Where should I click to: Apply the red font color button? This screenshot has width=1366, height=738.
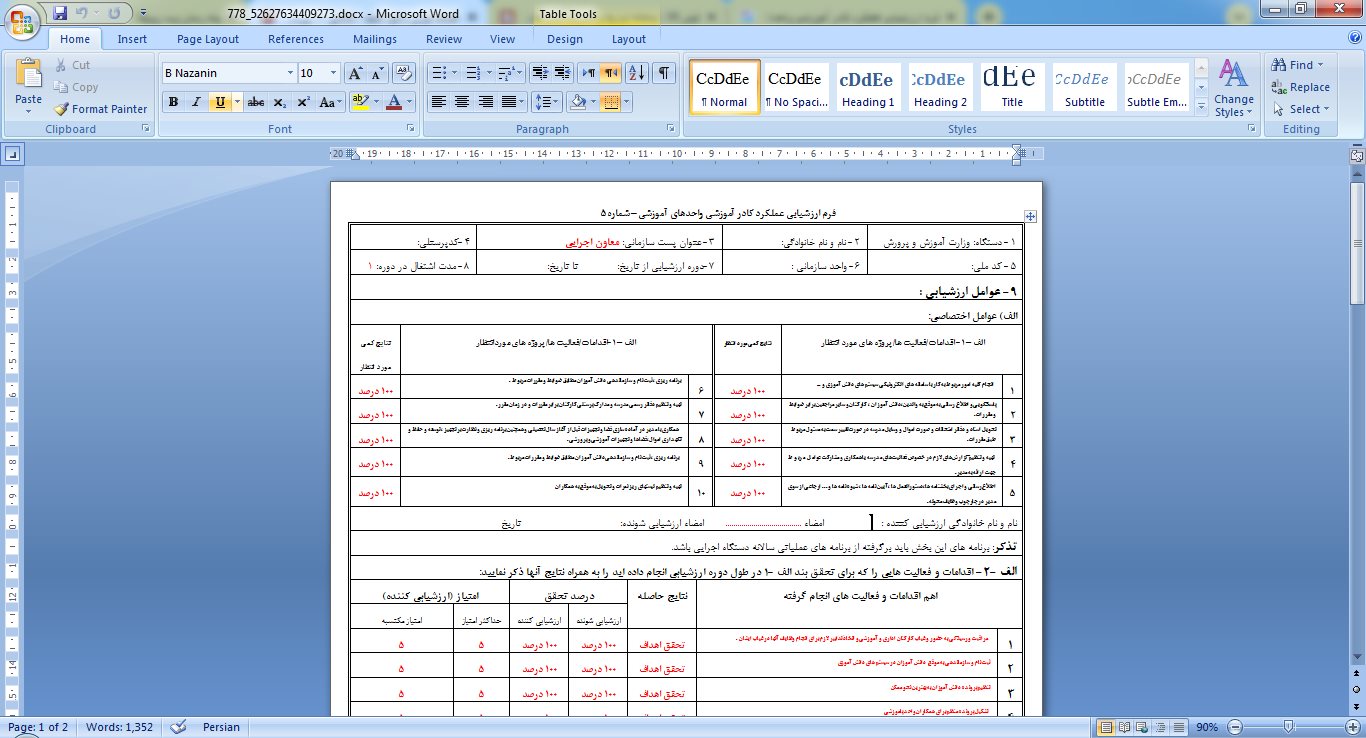(x=395, y=102)
